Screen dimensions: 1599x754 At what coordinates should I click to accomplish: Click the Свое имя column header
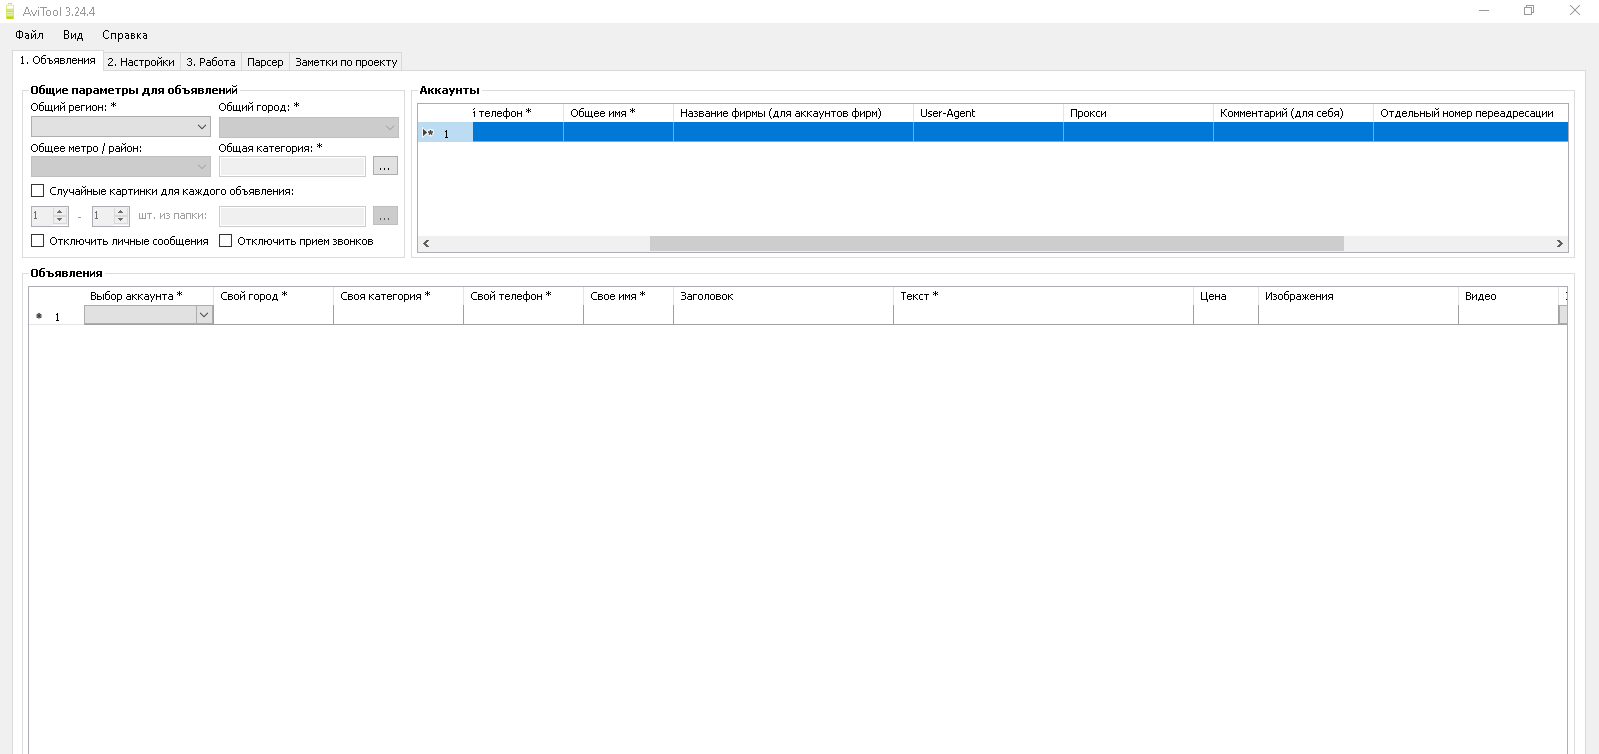pos(628,296)
